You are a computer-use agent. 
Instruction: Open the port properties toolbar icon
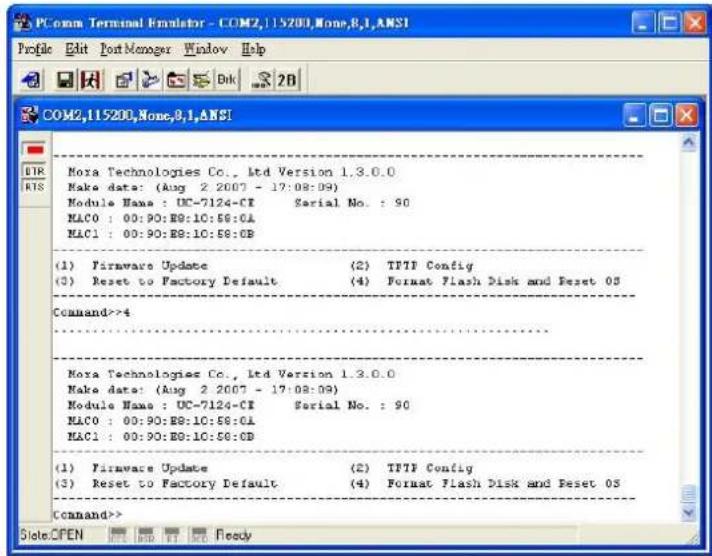click(124, 80)
